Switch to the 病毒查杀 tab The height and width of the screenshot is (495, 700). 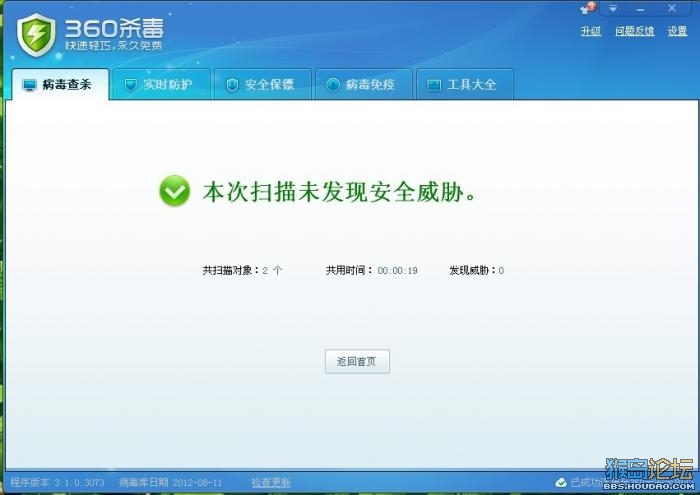(x=60, y=84)
